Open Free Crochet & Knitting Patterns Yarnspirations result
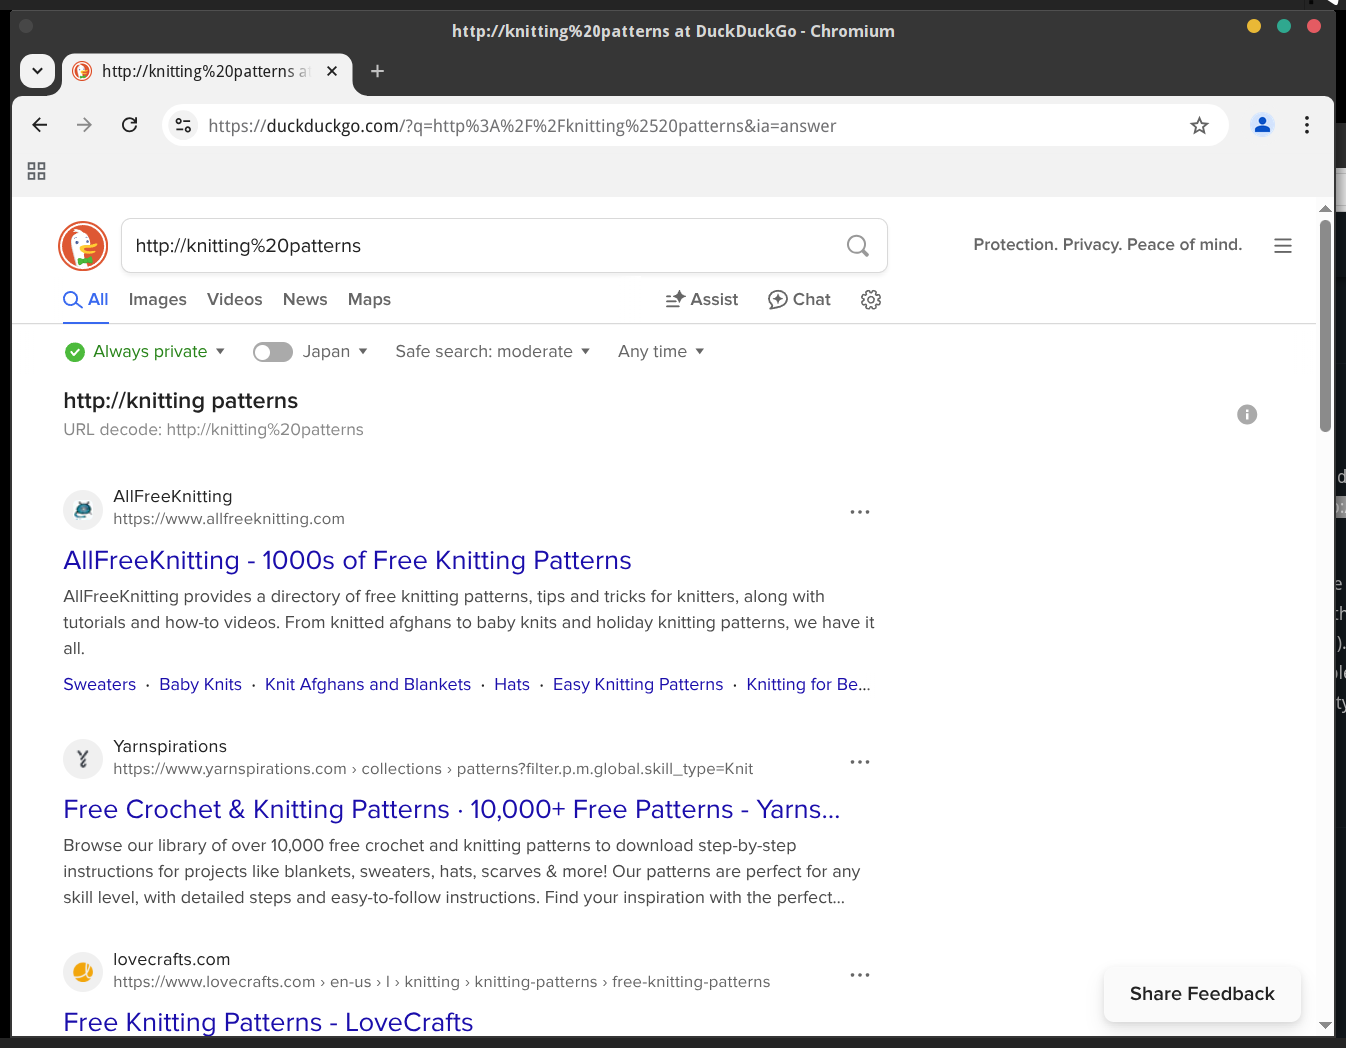The height and width of the screenshot is (1048, 1346). 451,809
